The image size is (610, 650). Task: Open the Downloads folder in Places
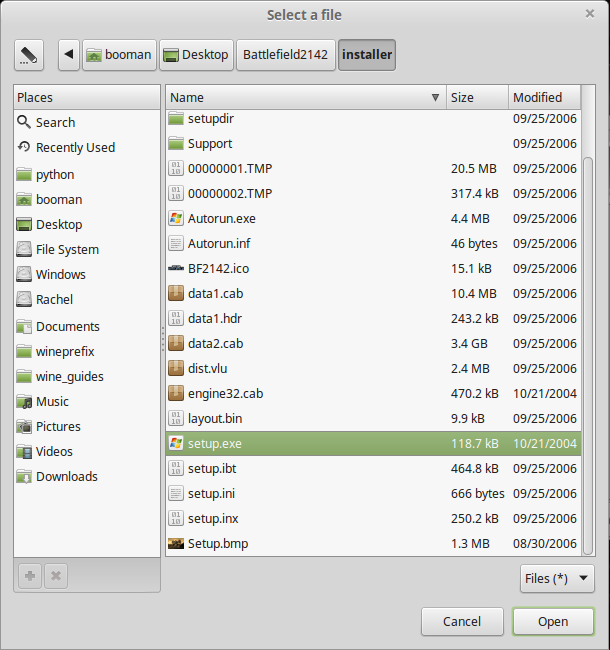tap(87, 476)
